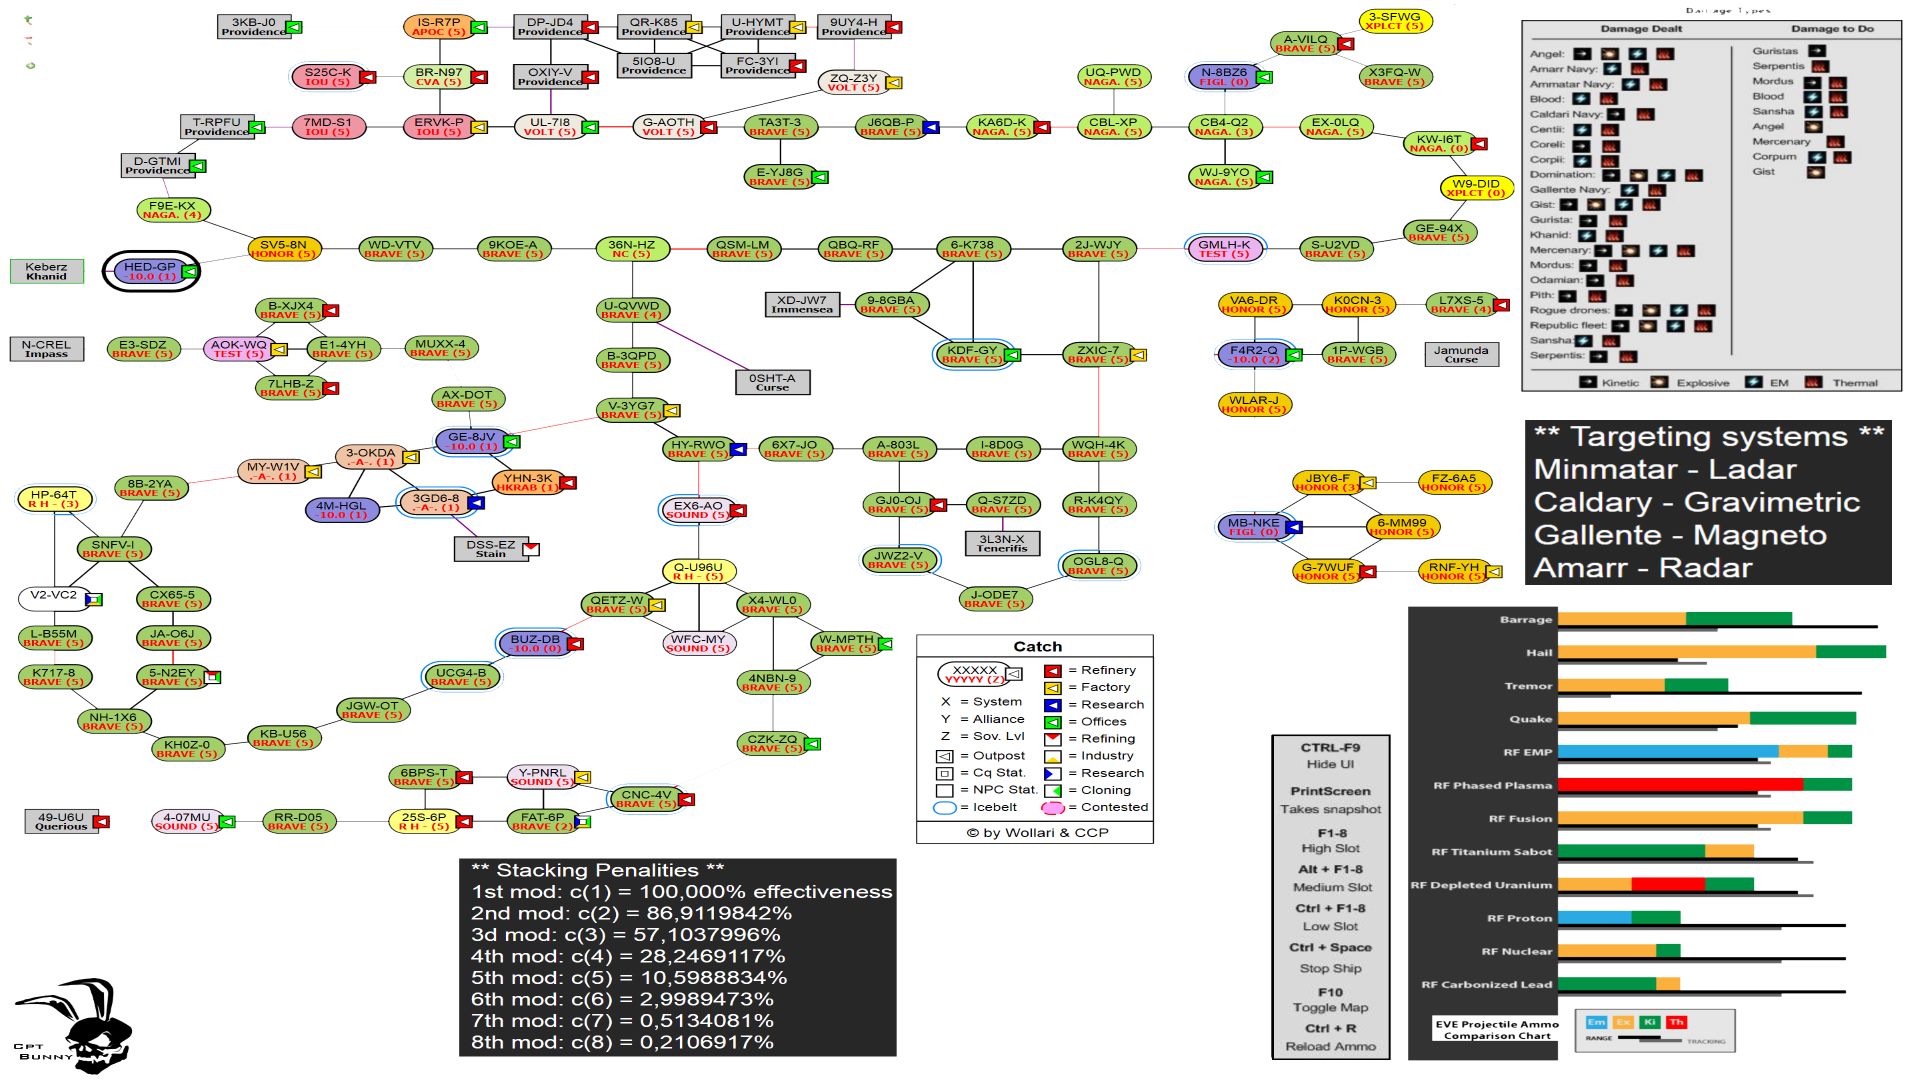
Task: Click the blue Em color swatch
Action: pos(1596,1022)
